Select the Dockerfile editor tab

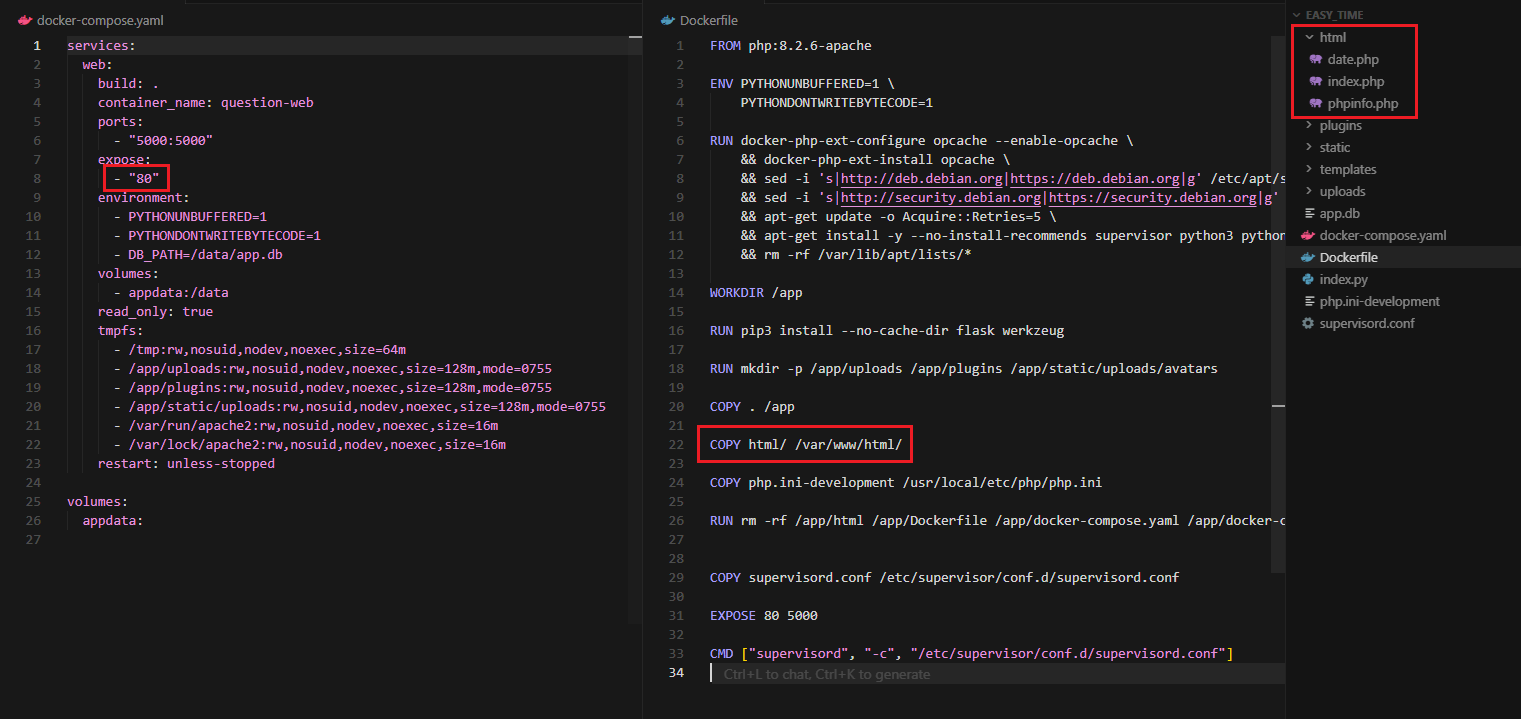click(x=708, y=20)
